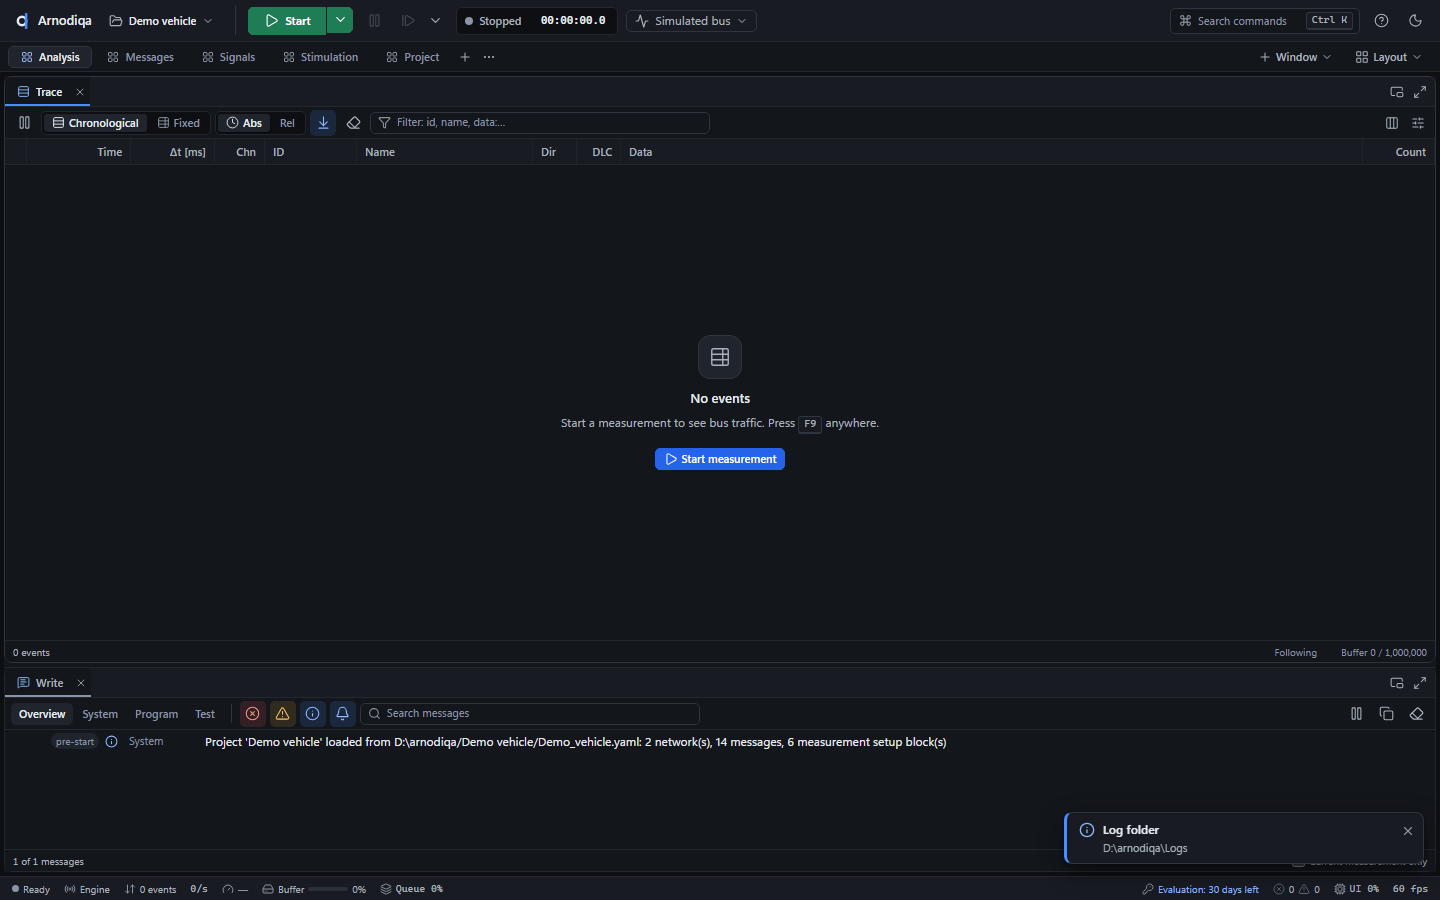Open the Demo vehicle project dropdown
This screenshot has height=900, width=1440.
[x=161, y=21]
